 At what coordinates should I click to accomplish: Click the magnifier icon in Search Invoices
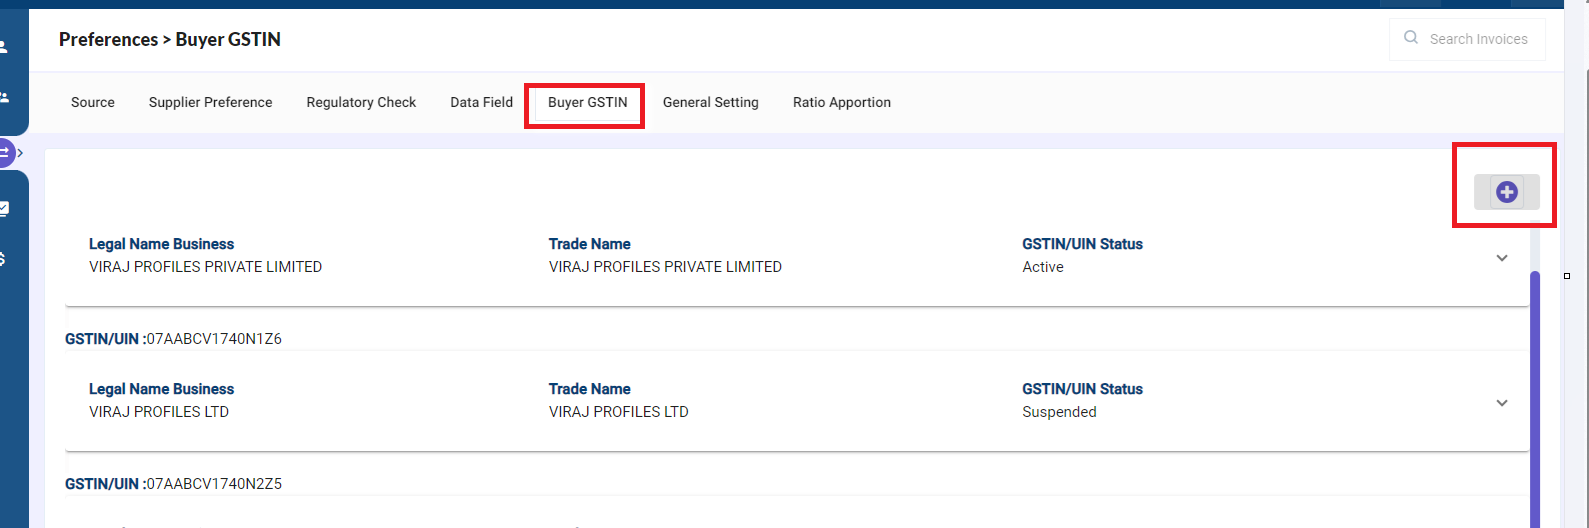[x=1411, y=38]
